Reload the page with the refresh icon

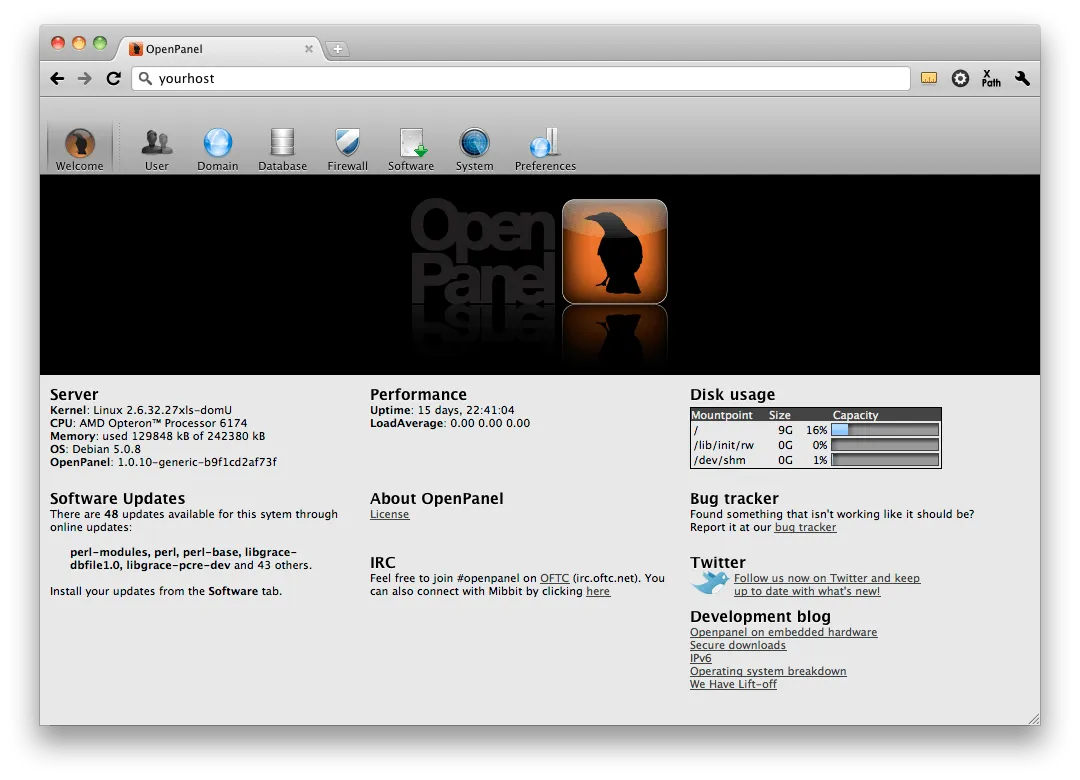pyautogui.click(x=113, y=78)
